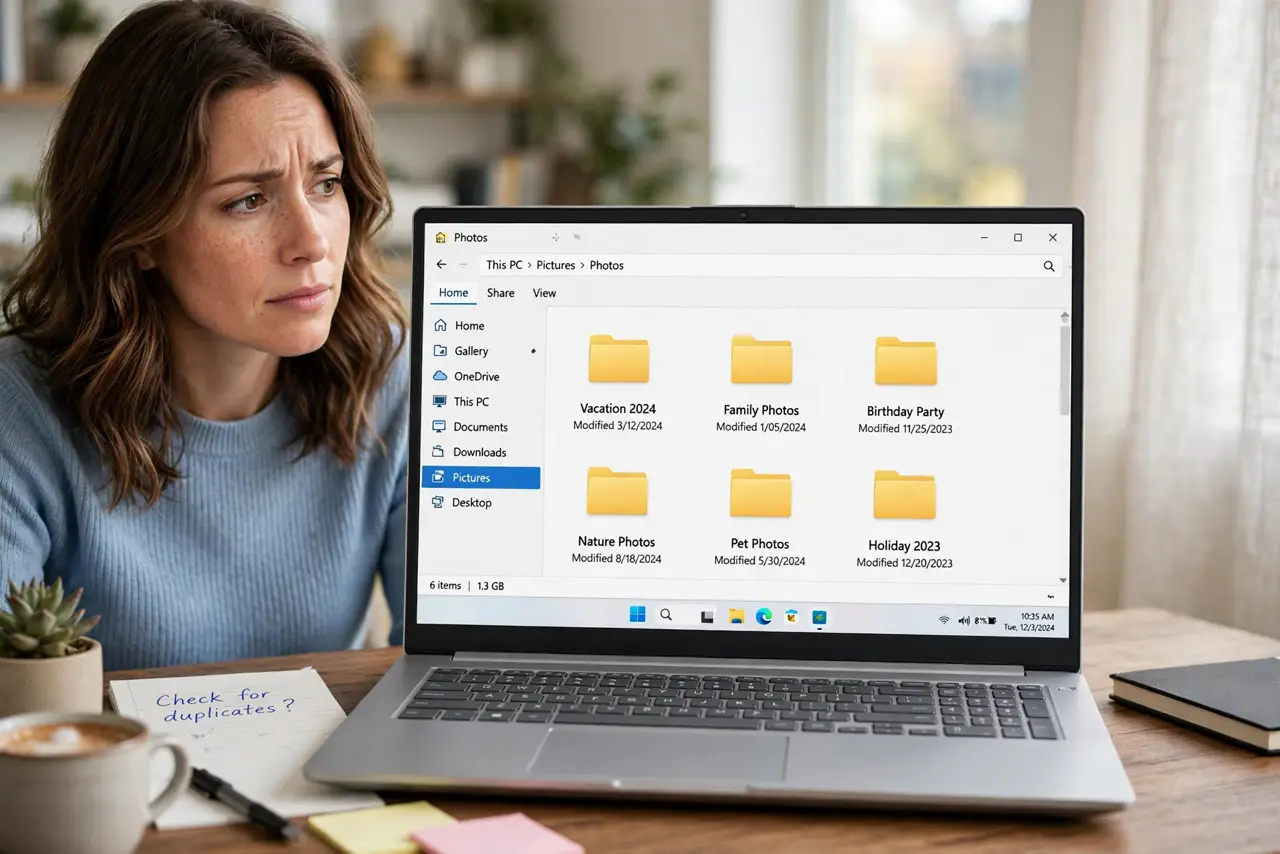Click the vertical scrollbar of file area
This screenshot has width=1280, height=854.
click(1065, 370)
